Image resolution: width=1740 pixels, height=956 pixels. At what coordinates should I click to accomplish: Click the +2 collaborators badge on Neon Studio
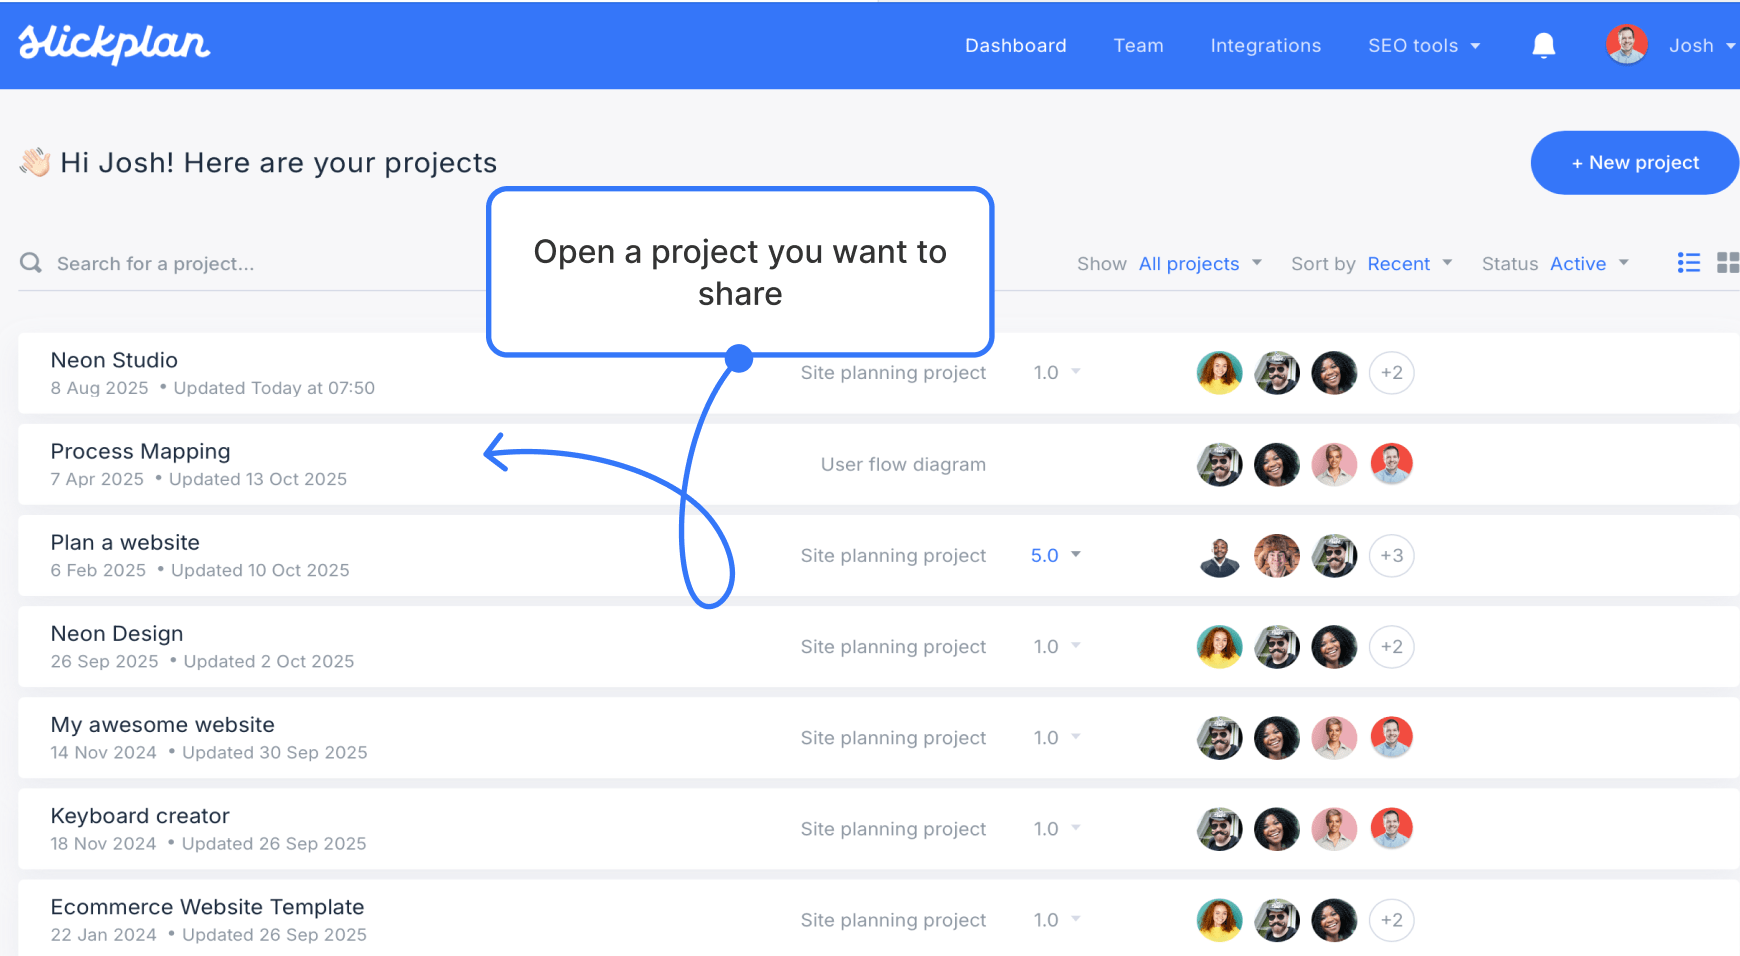point(1392,372)
